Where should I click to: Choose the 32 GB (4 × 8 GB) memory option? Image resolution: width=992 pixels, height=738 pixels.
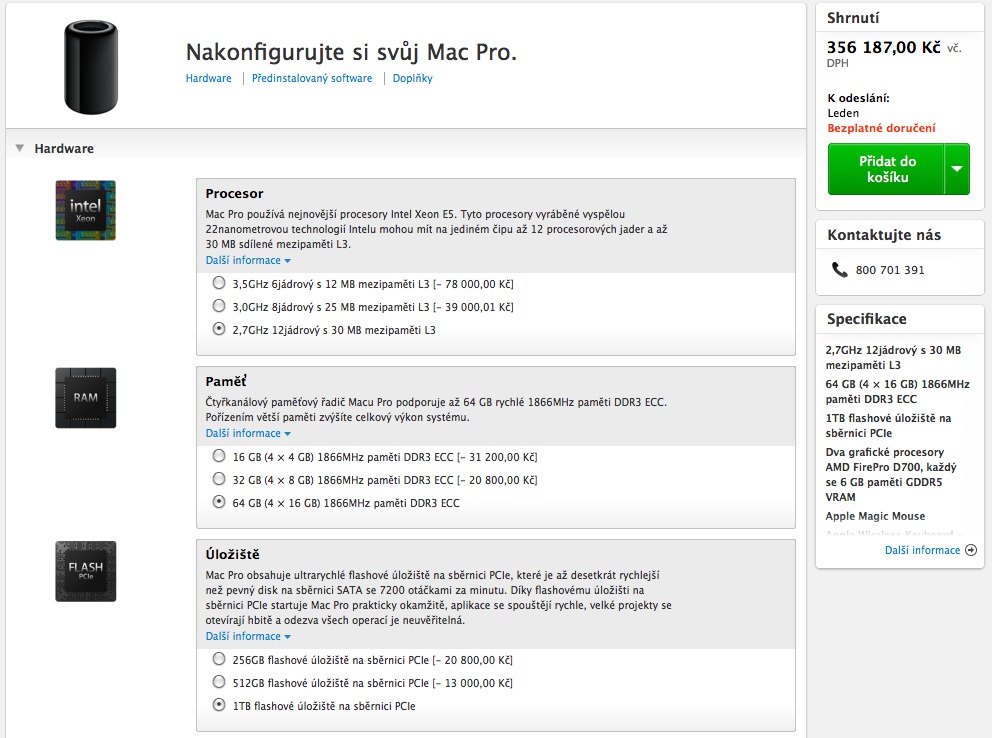pos(219,480)
